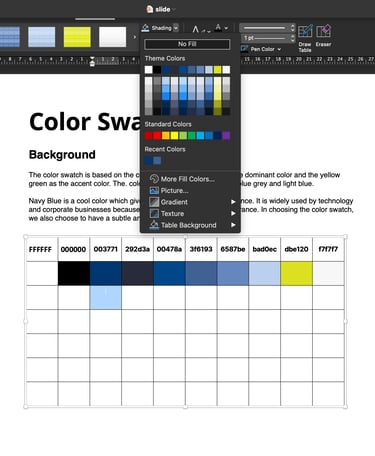Pick the white theme color swatch
Screen dimensions: 375x456
tap(148, 70)
